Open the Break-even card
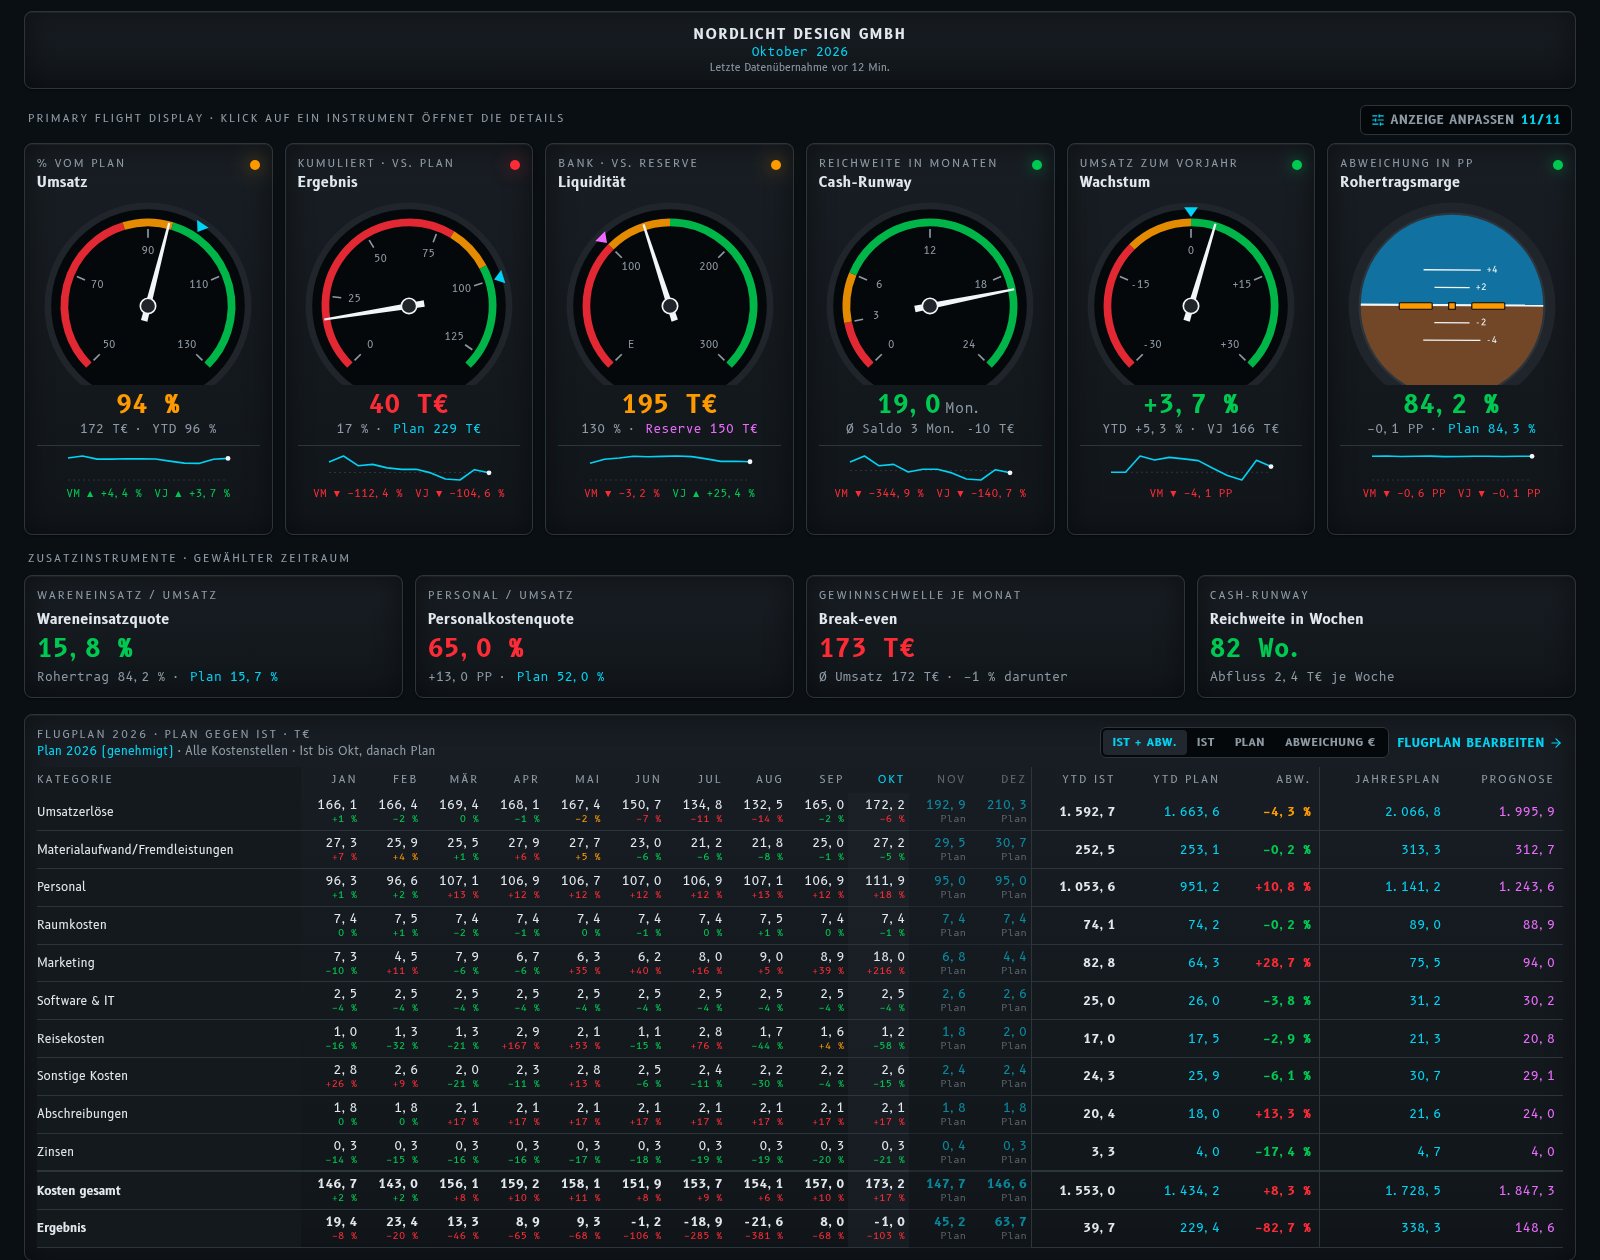Viewport: 1600px width, 1260px height. click(995, 636)
